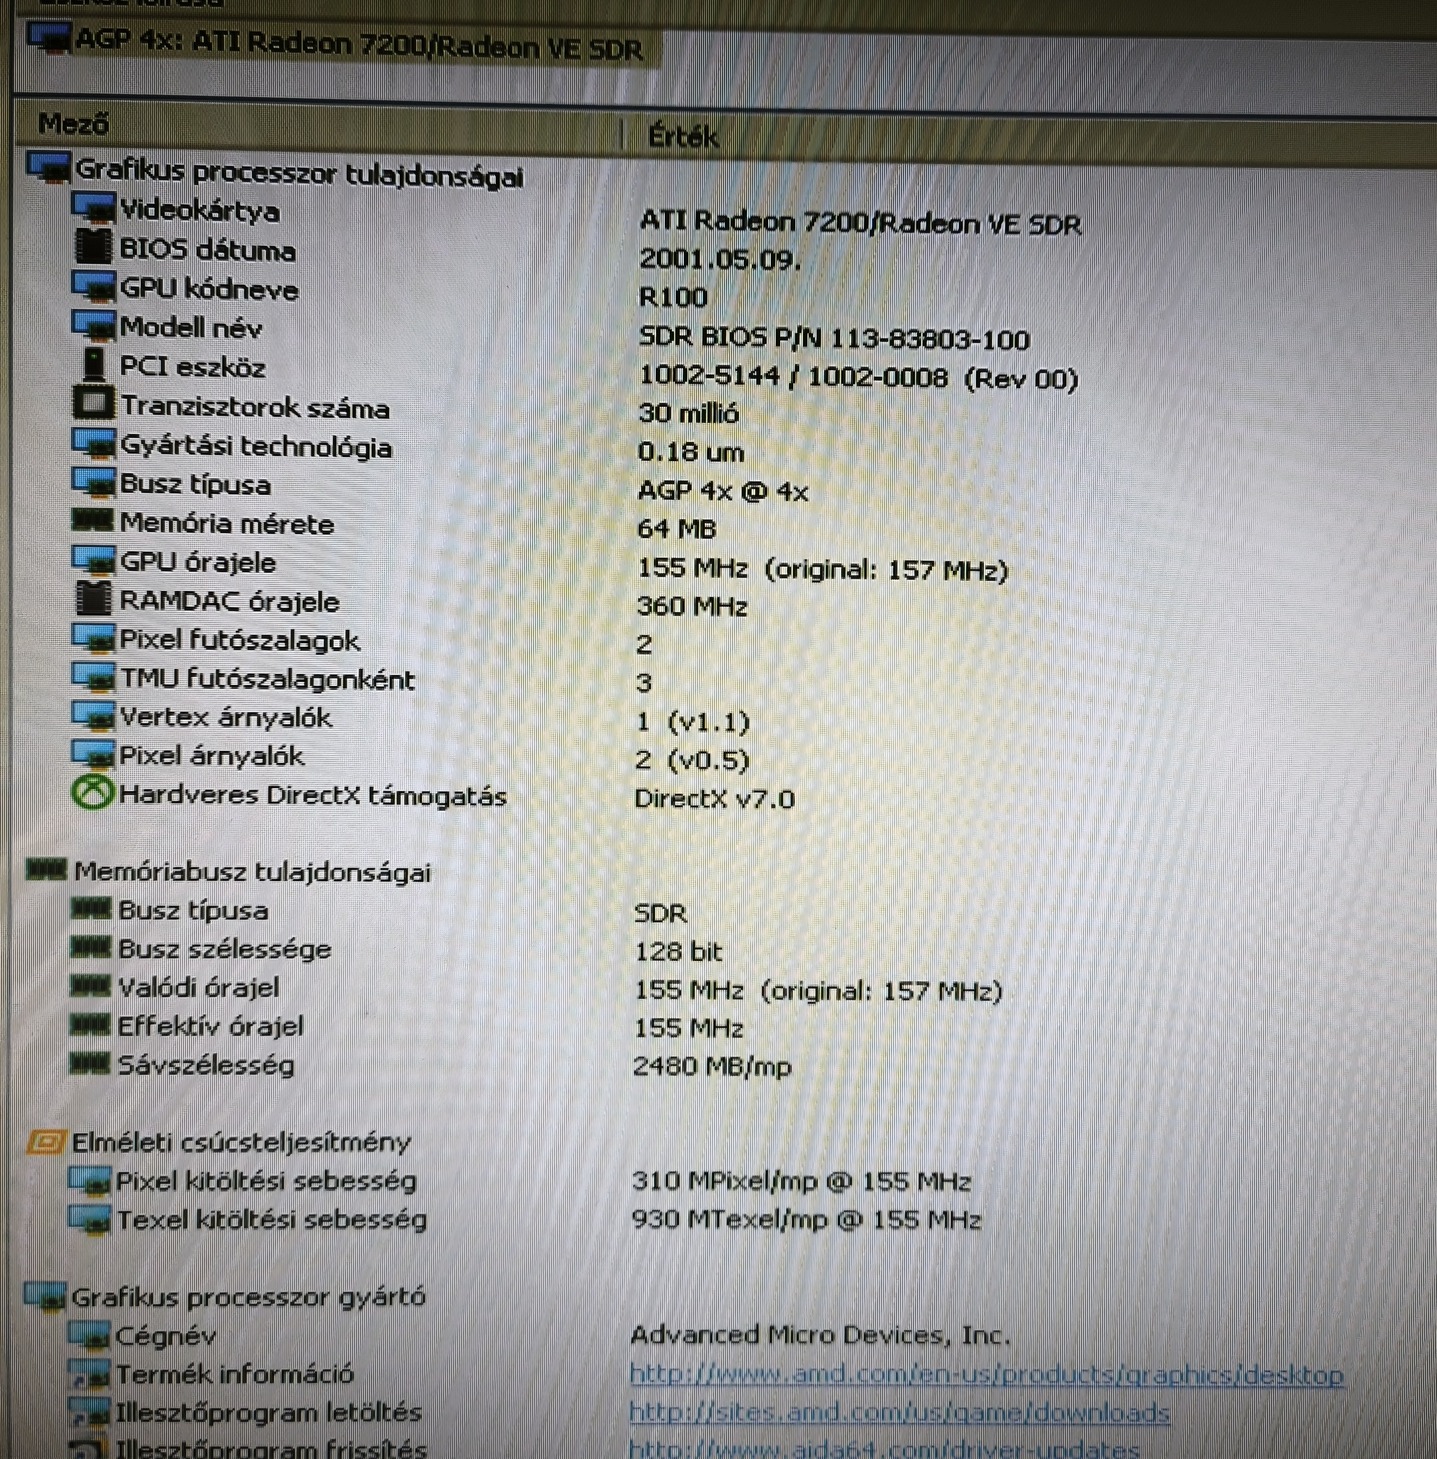This screenshot has height=1459, width=1437.
Task: Click the PCI eszköz card icon
Action: (93, 364)
